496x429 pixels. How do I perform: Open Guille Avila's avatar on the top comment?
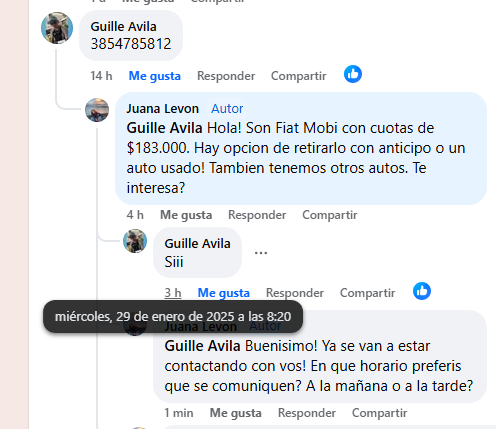point(57,28)
